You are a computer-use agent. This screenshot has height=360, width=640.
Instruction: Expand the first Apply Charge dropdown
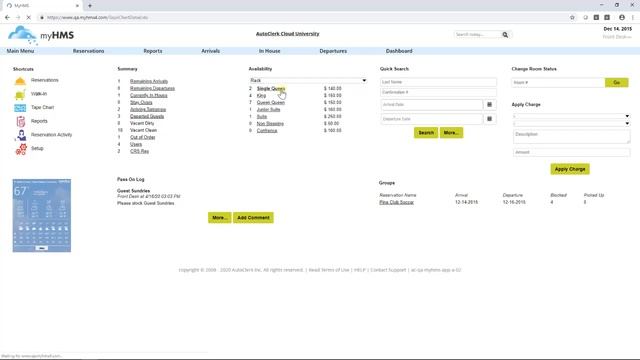point(571,116)
